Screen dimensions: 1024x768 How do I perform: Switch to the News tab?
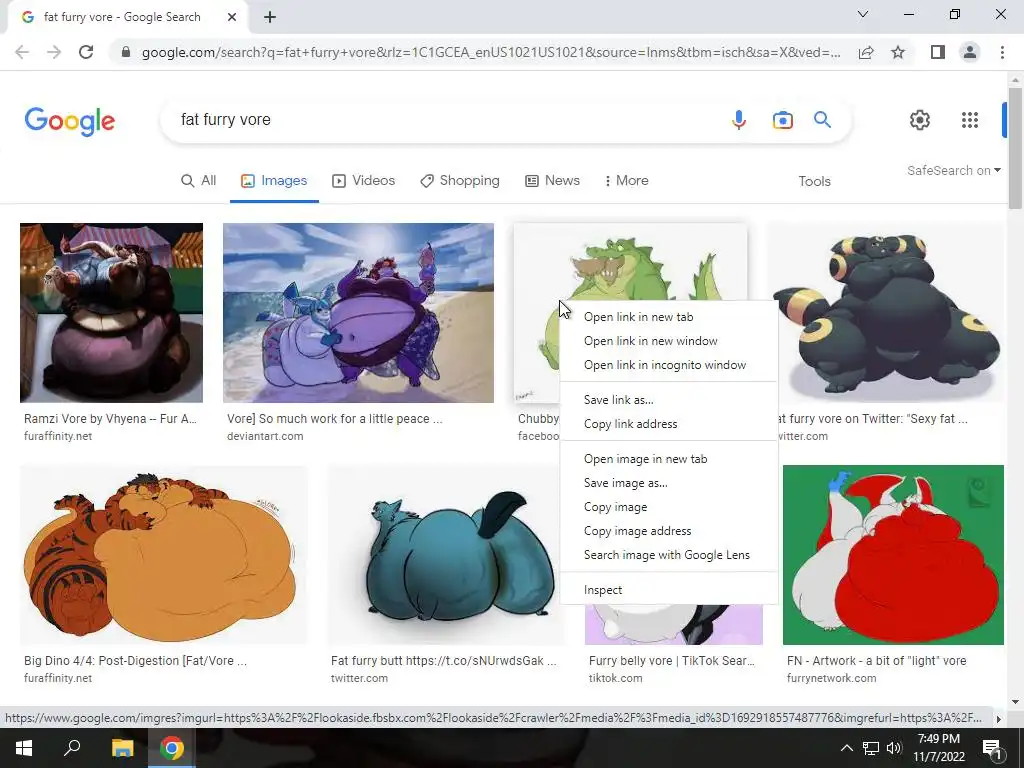[x=552, y=181]
